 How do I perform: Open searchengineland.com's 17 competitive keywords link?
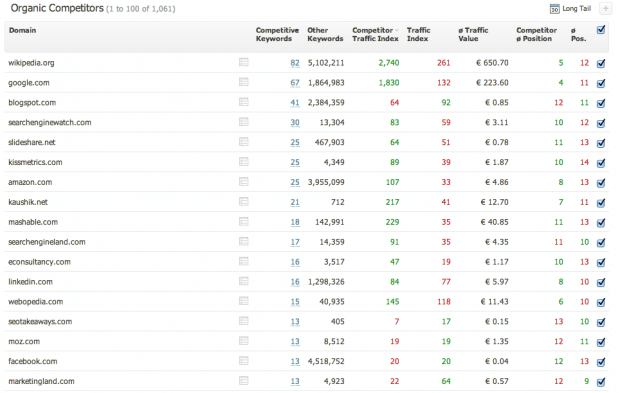tap(295, 242)
